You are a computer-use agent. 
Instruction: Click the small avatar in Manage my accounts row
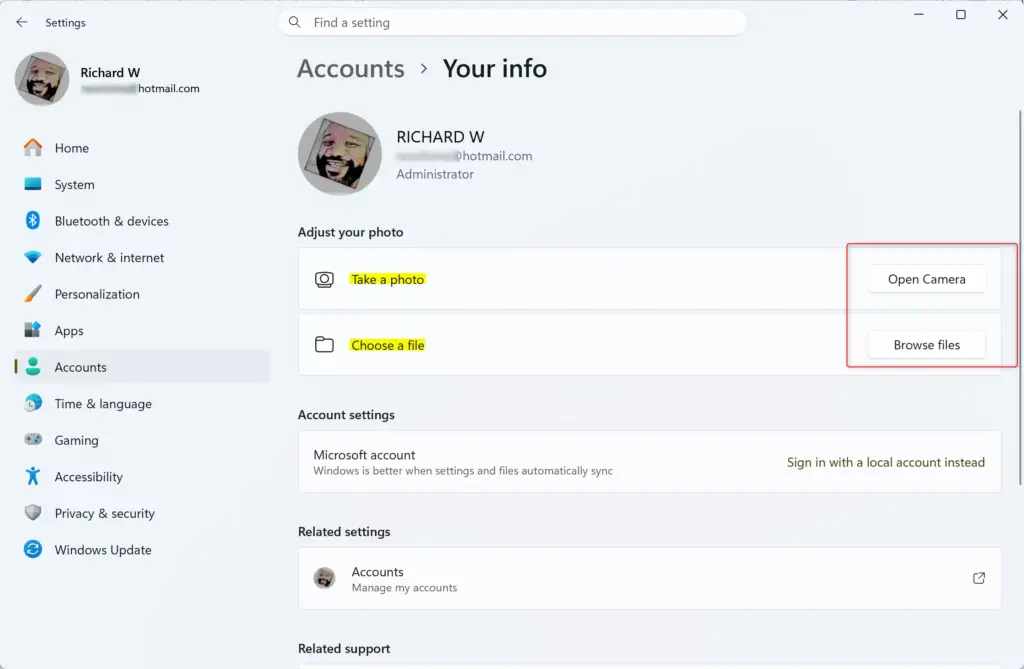[324, 578]
